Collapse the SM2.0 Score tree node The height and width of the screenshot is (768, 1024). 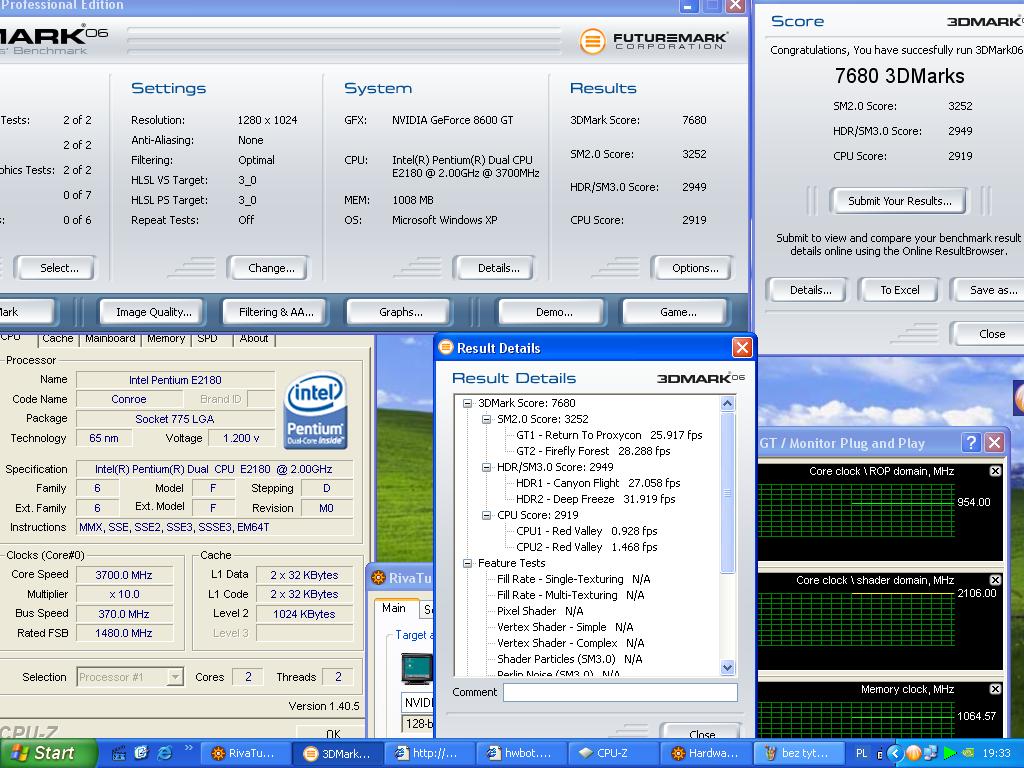[x=487, y=419]
